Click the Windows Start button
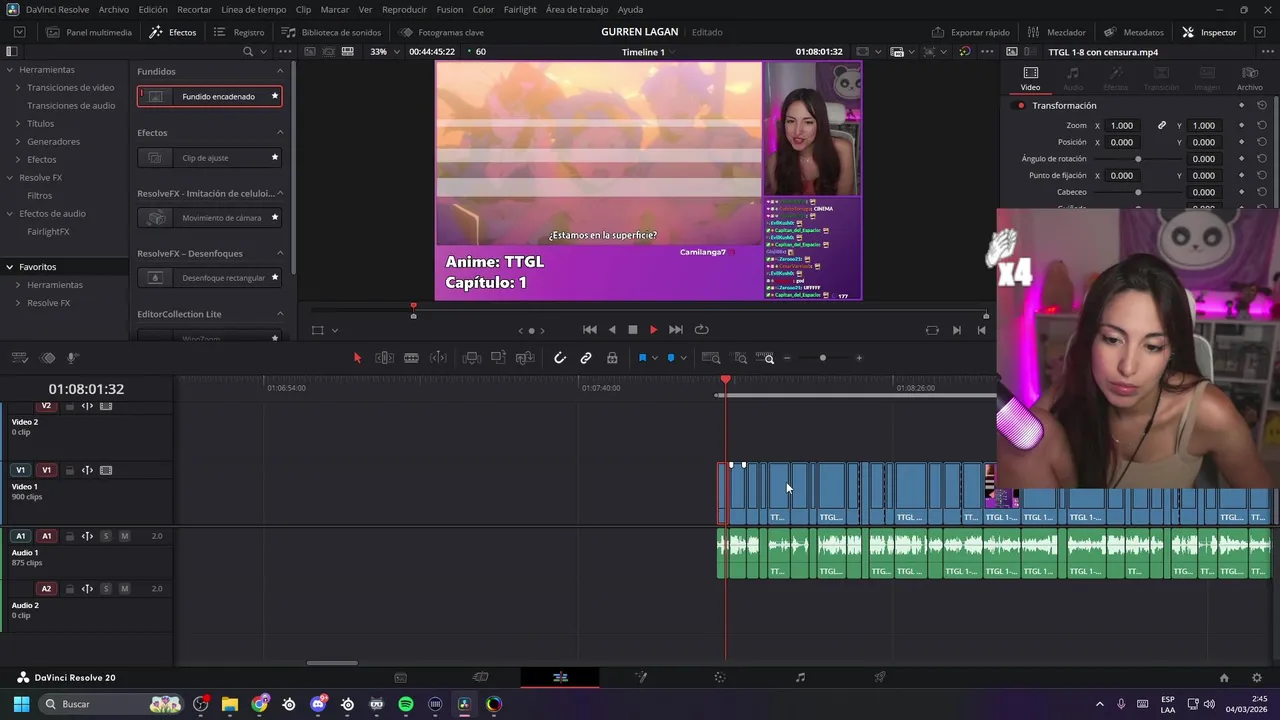Screen dimensions: 1280x720 coord(21,705)
